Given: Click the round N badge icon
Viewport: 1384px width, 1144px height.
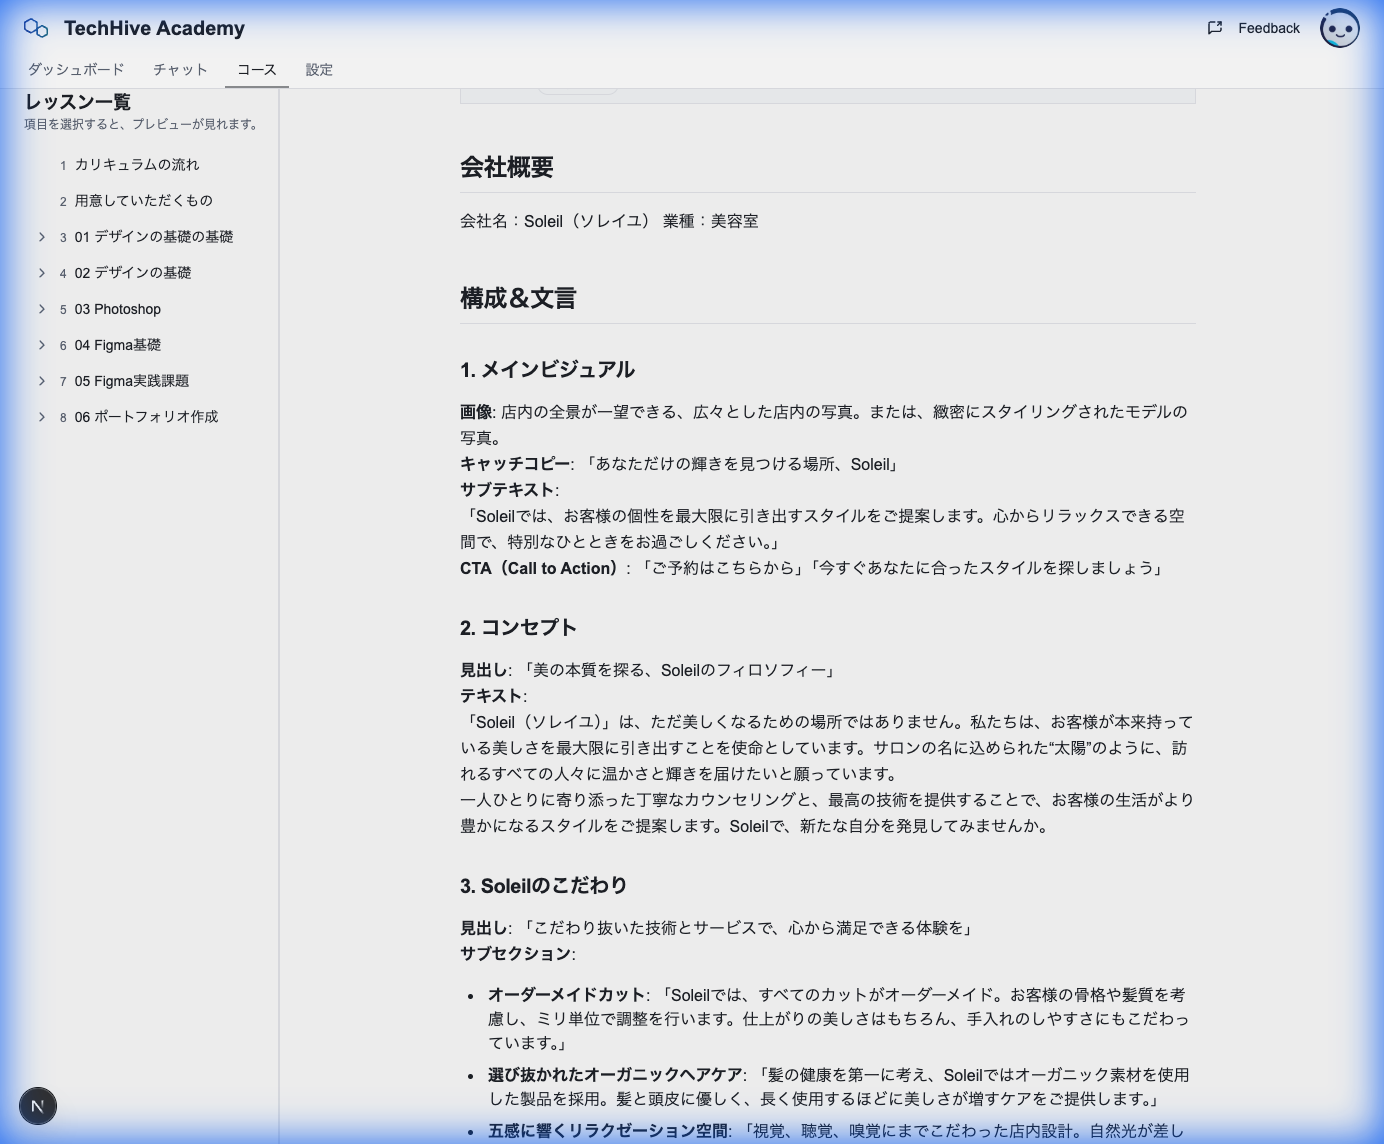Looking at the screenshot, I should (38, 1106).
